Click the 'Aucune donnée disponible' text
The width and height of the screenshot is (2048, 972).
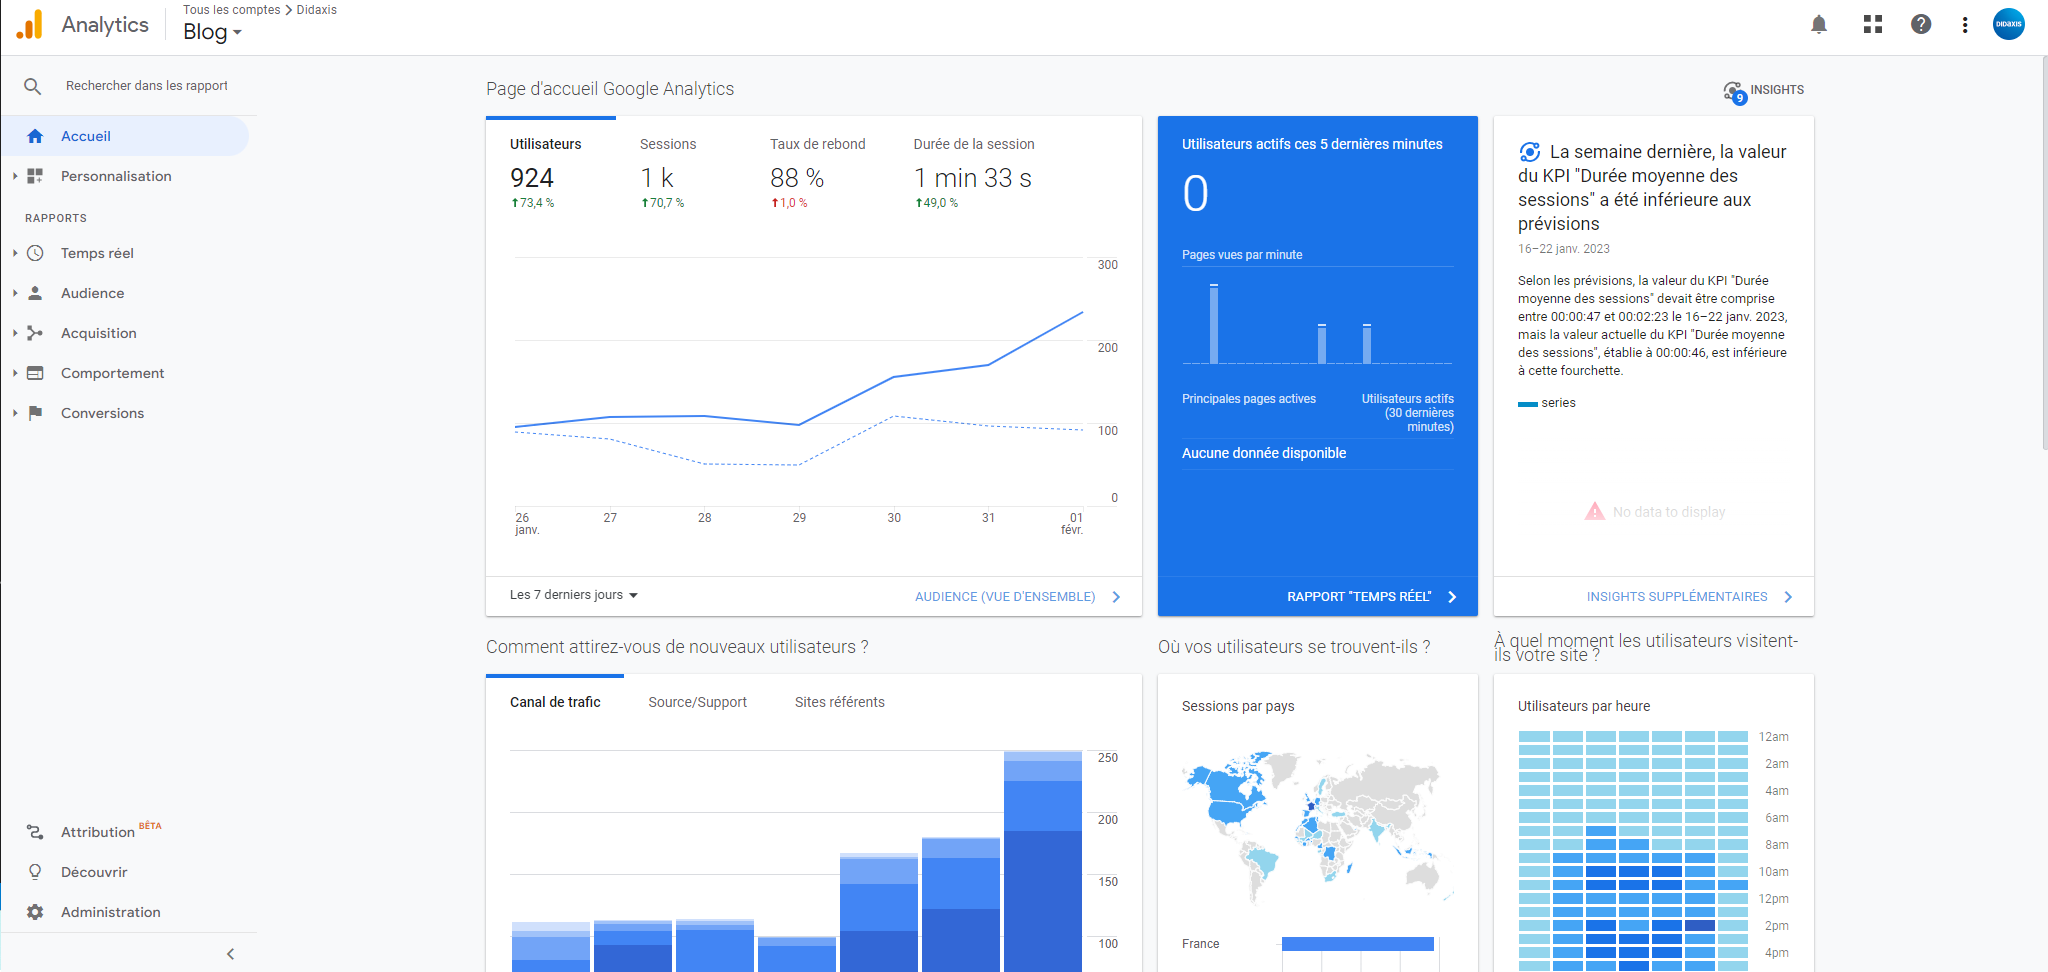click(1264, 453)
